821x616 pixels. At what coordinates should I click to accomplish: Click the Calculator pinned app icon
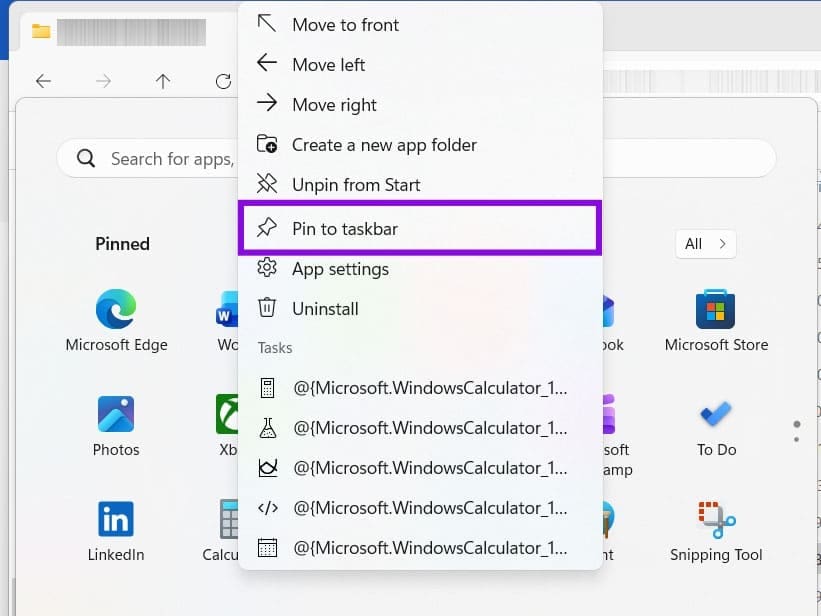(x=229, y=519)
